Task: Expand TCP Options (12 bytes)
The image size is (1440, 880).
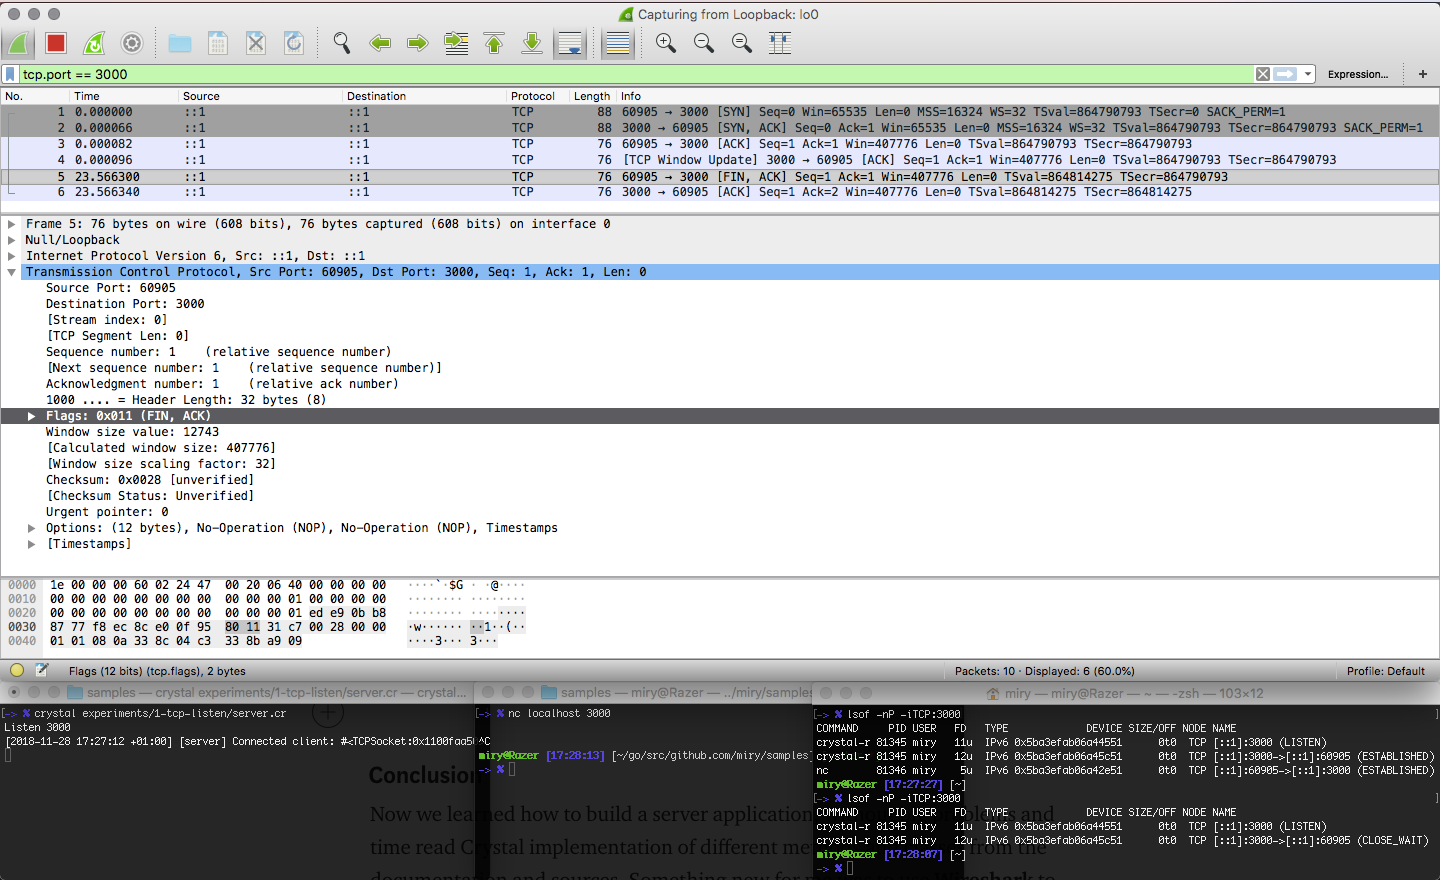Action: 32,528
